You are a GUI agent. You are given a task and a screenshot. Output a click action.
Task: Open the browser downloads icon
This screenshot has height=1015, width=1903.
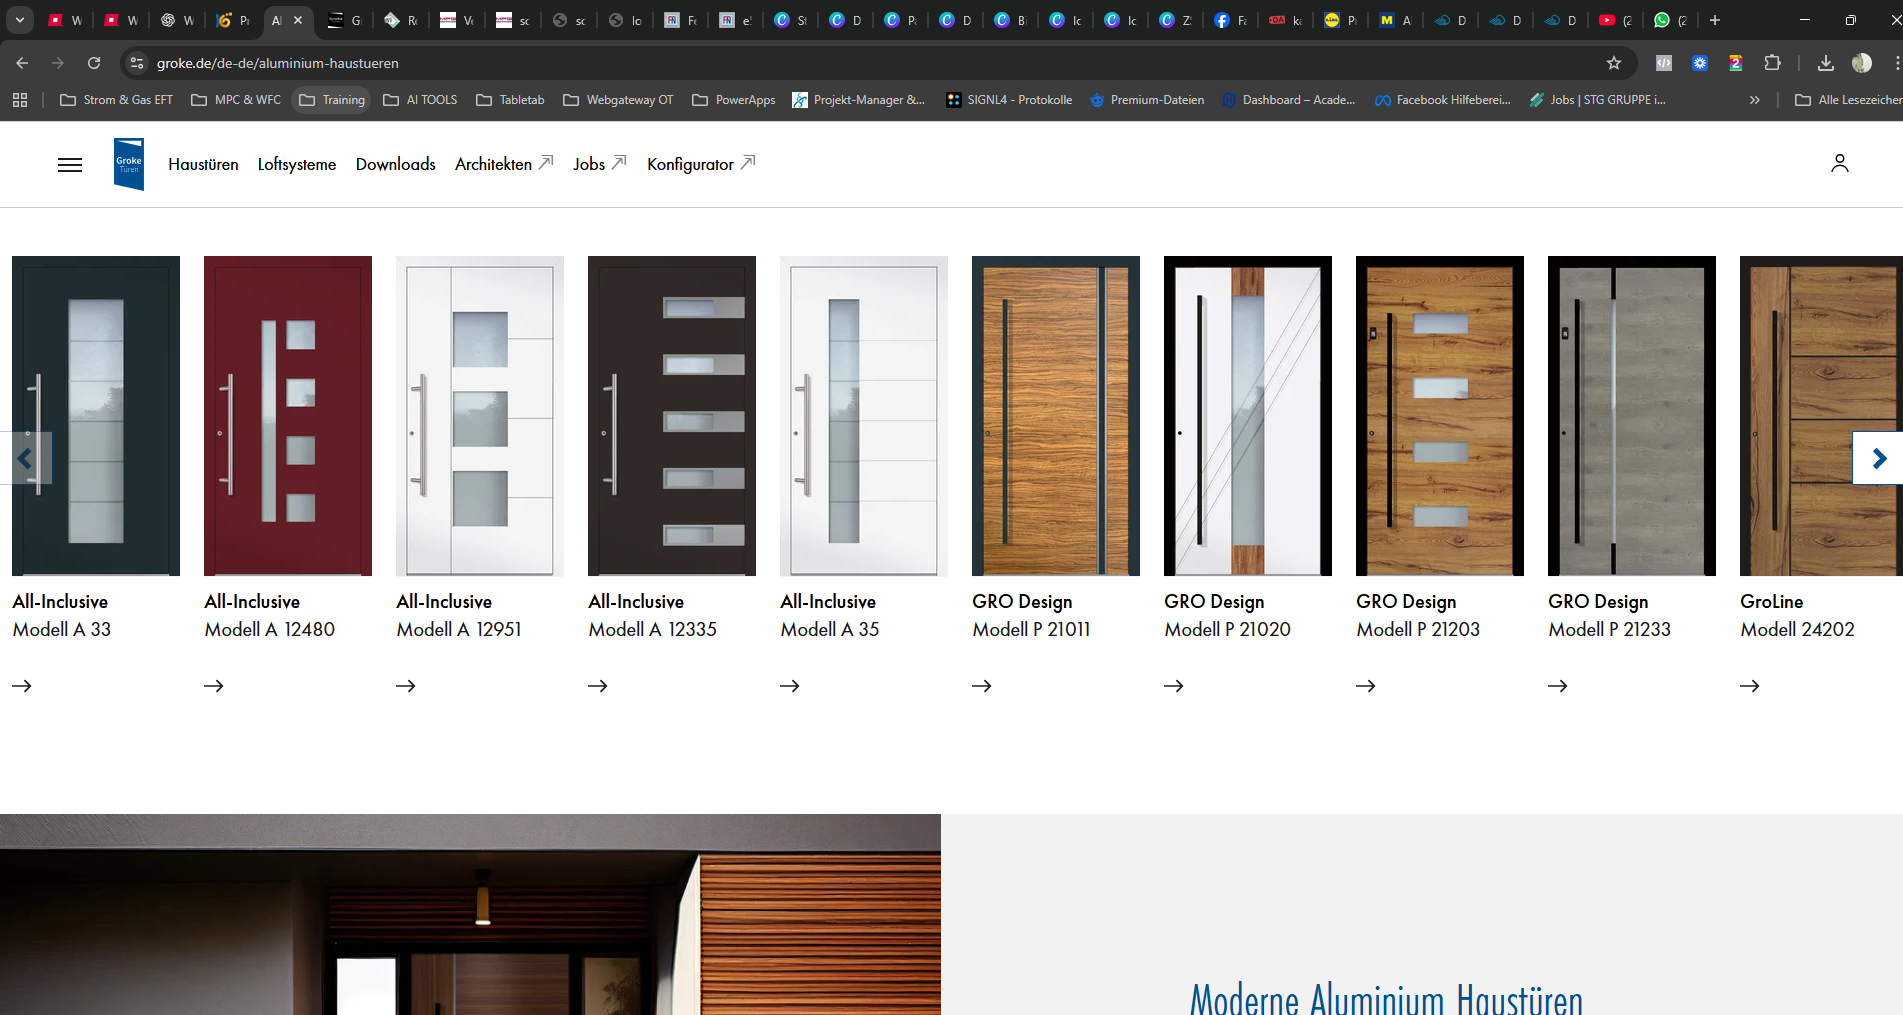click(x=1825, y=63)
